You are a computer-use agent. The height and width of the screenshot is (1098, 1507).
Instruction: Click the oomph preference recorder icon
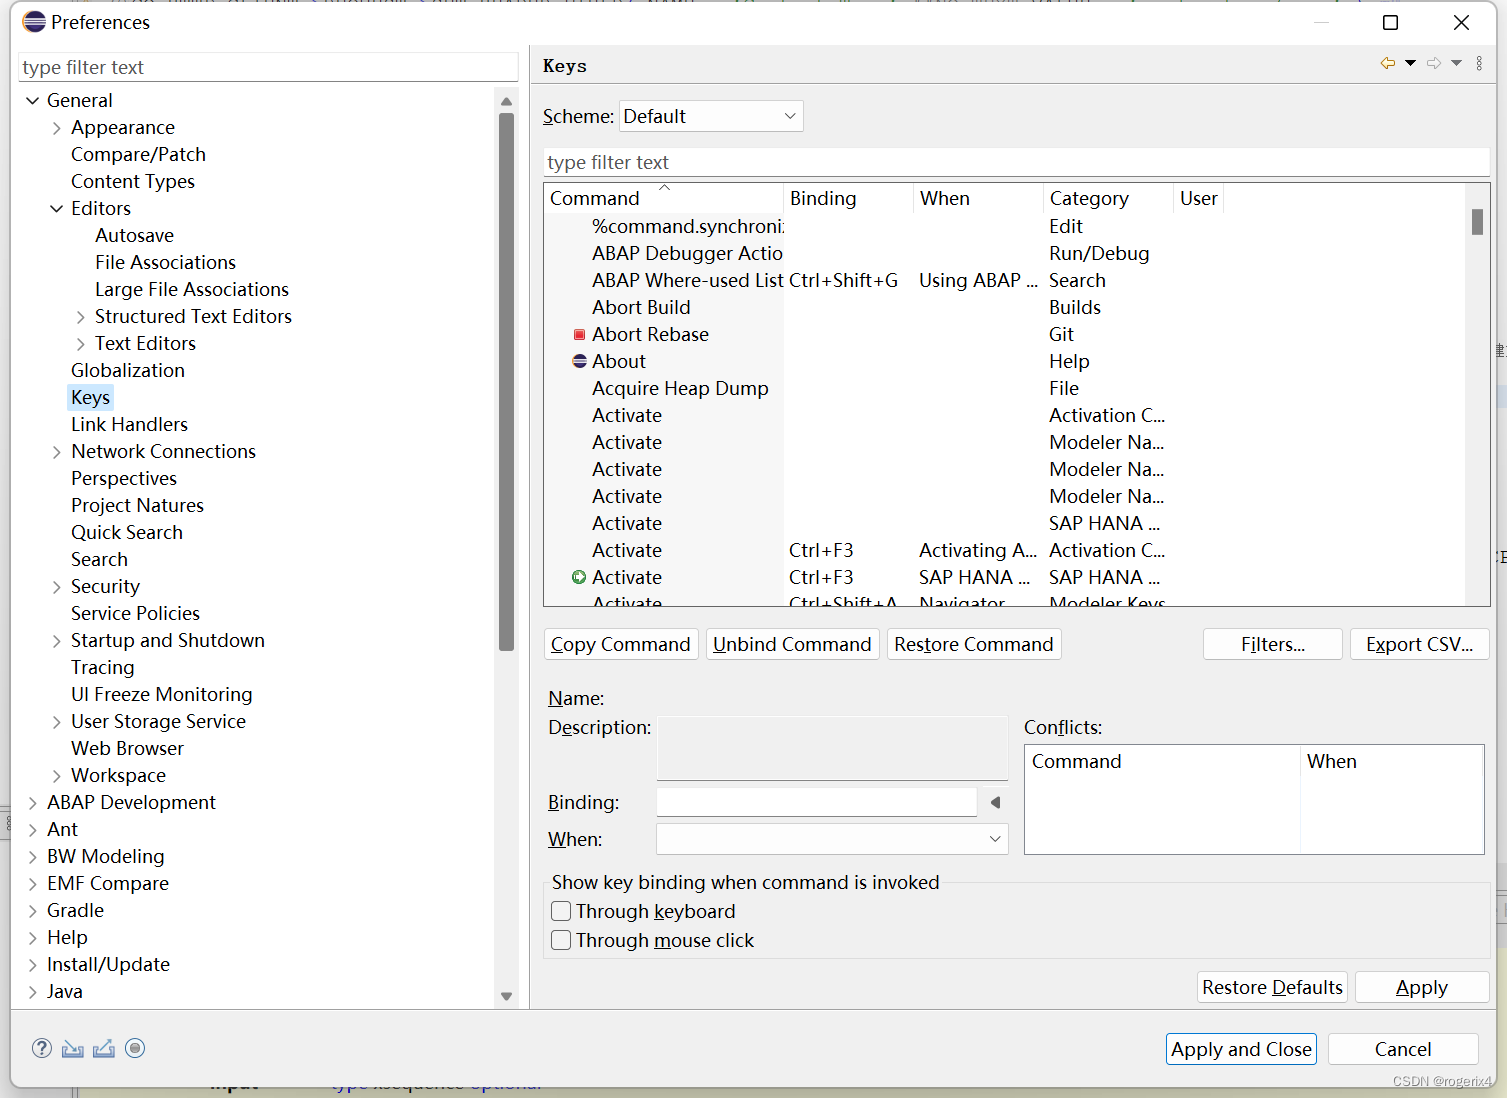coord(135,1048)
